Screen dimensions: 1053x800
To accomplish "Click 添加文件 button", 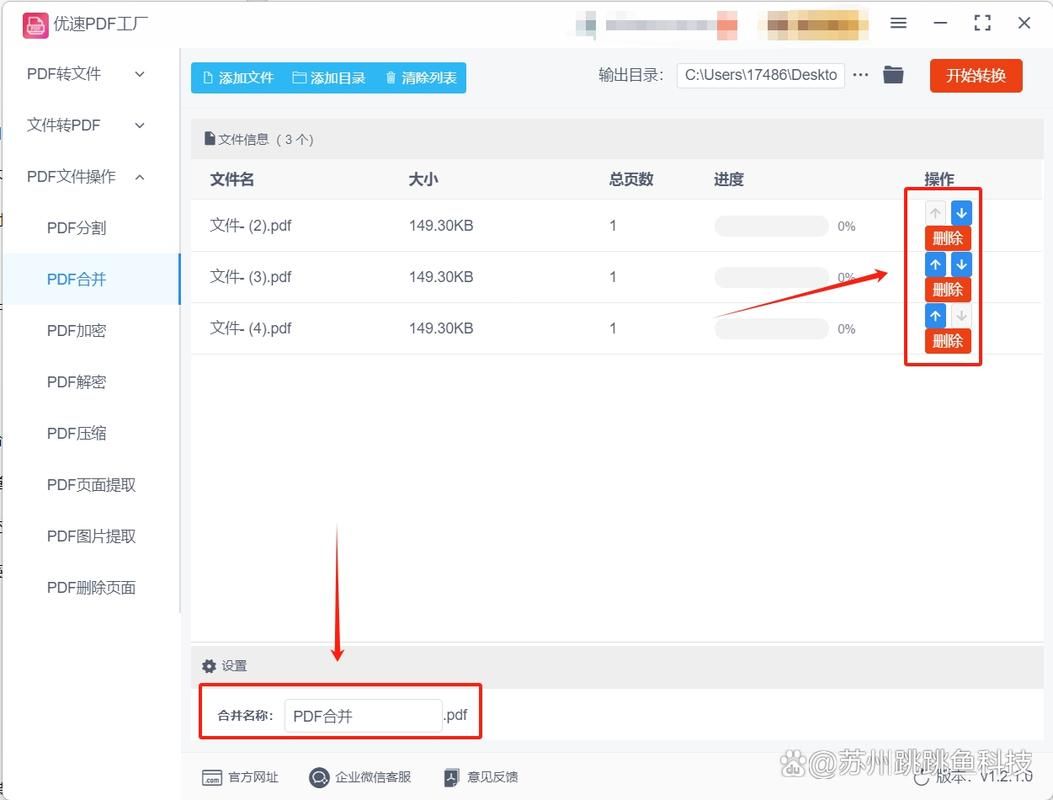I will pos(238,78).
